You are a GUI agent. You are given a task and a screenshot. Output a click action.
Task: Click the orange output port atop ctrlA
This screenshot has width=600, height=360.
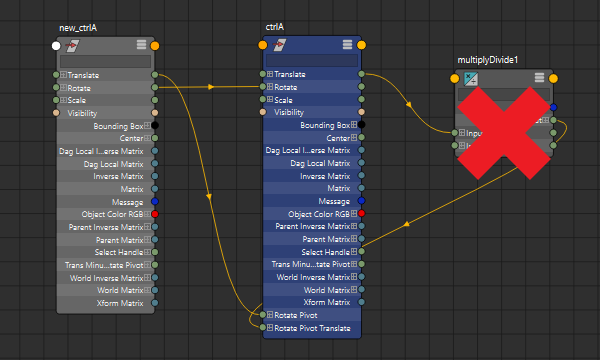[x=362, y=45]
